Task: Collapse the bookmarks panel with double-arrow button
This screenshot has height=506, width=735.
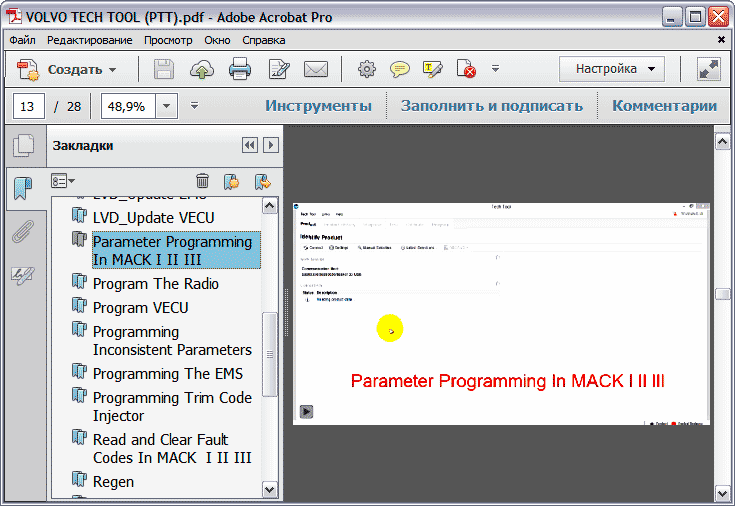Action: [250, 146]
